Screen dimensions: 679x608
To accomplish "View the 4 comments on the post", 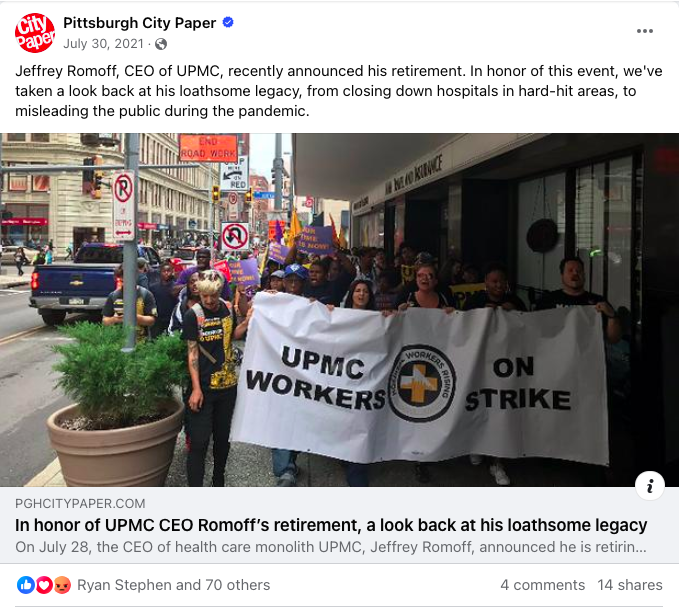I will tap(543, 585).
